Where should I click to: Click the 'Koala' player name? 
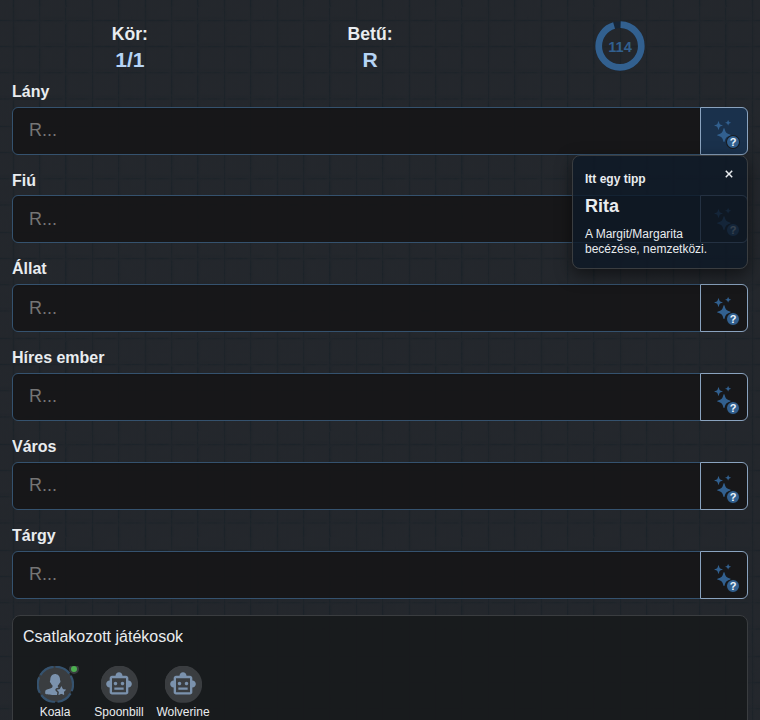55,712
